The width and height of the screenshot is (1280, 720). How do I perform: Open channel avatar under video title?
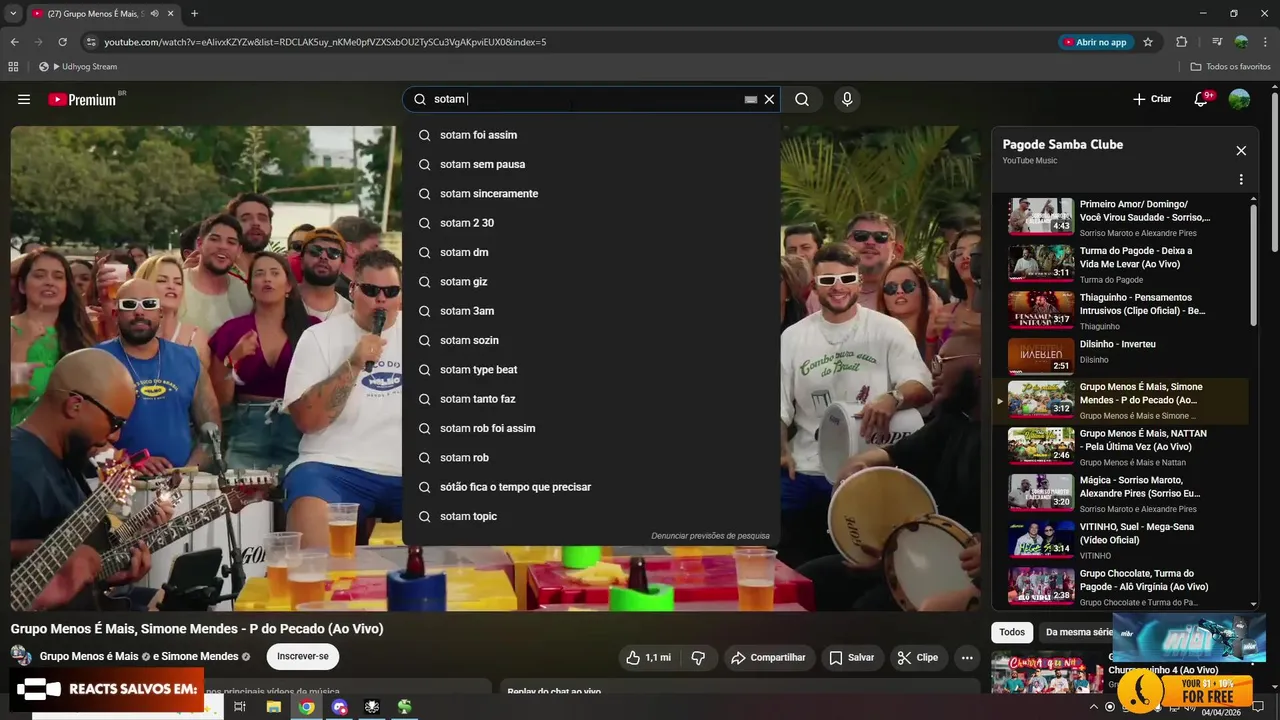coord(21,656)
